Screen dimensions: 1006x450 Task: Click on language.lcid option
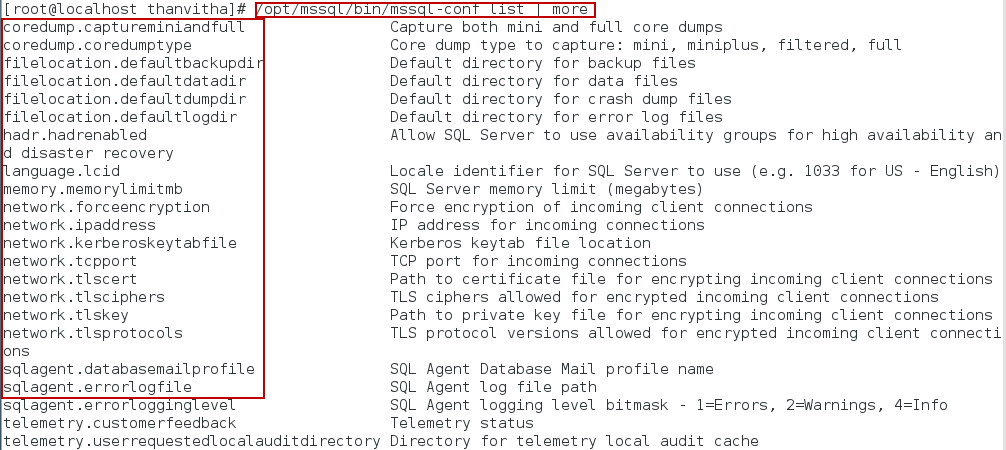click(61, 171)
